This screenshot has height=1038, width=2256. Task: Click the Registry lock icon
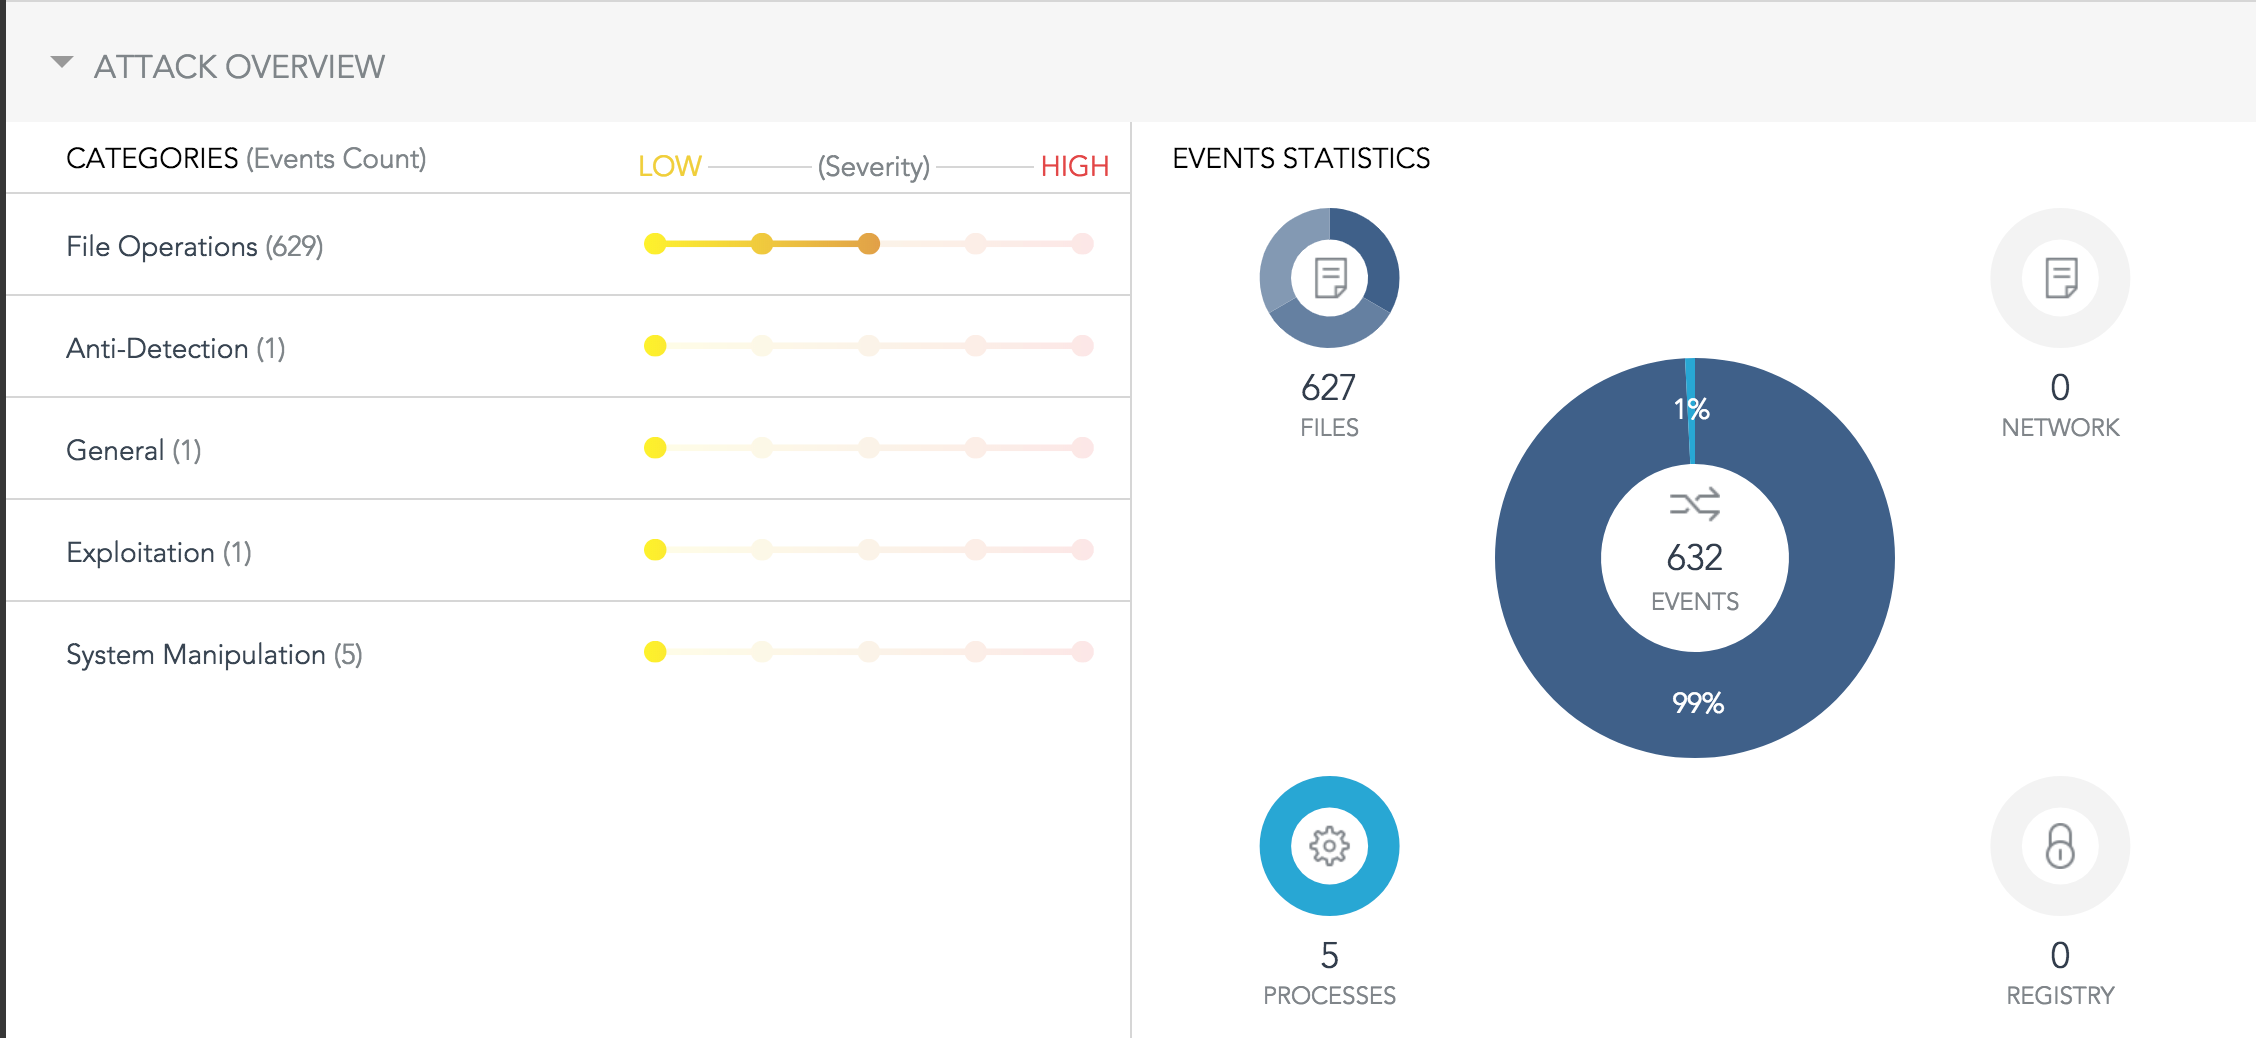coord(2060,846)
